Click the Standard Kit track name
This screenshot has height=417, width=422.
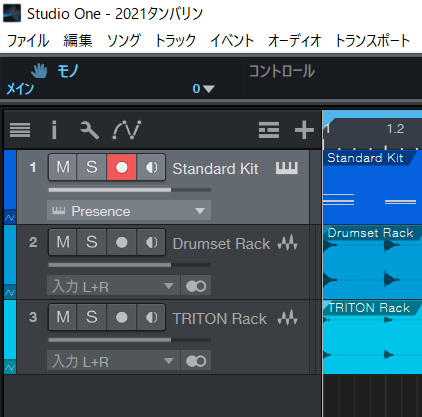coord(215,169)
